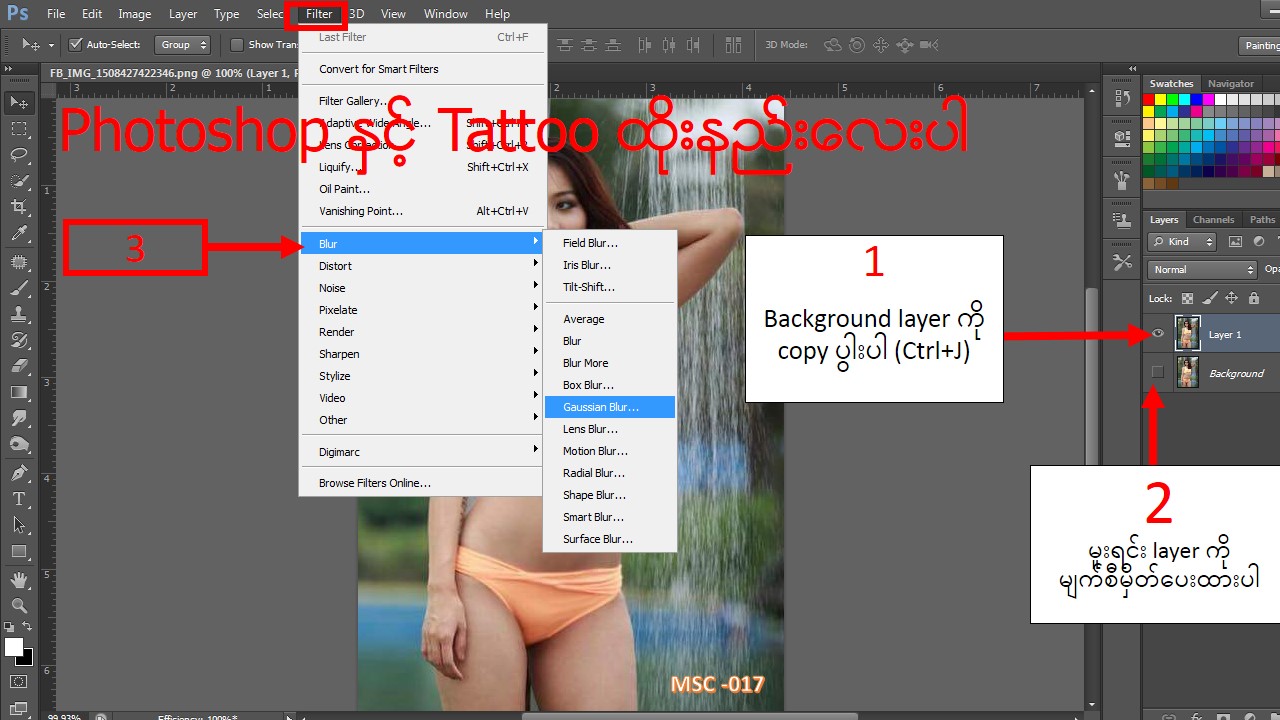Viewport: 1280px width, 720px height.
Task: Click the Lock transparent pixels icon
Action: (1187, 298)
